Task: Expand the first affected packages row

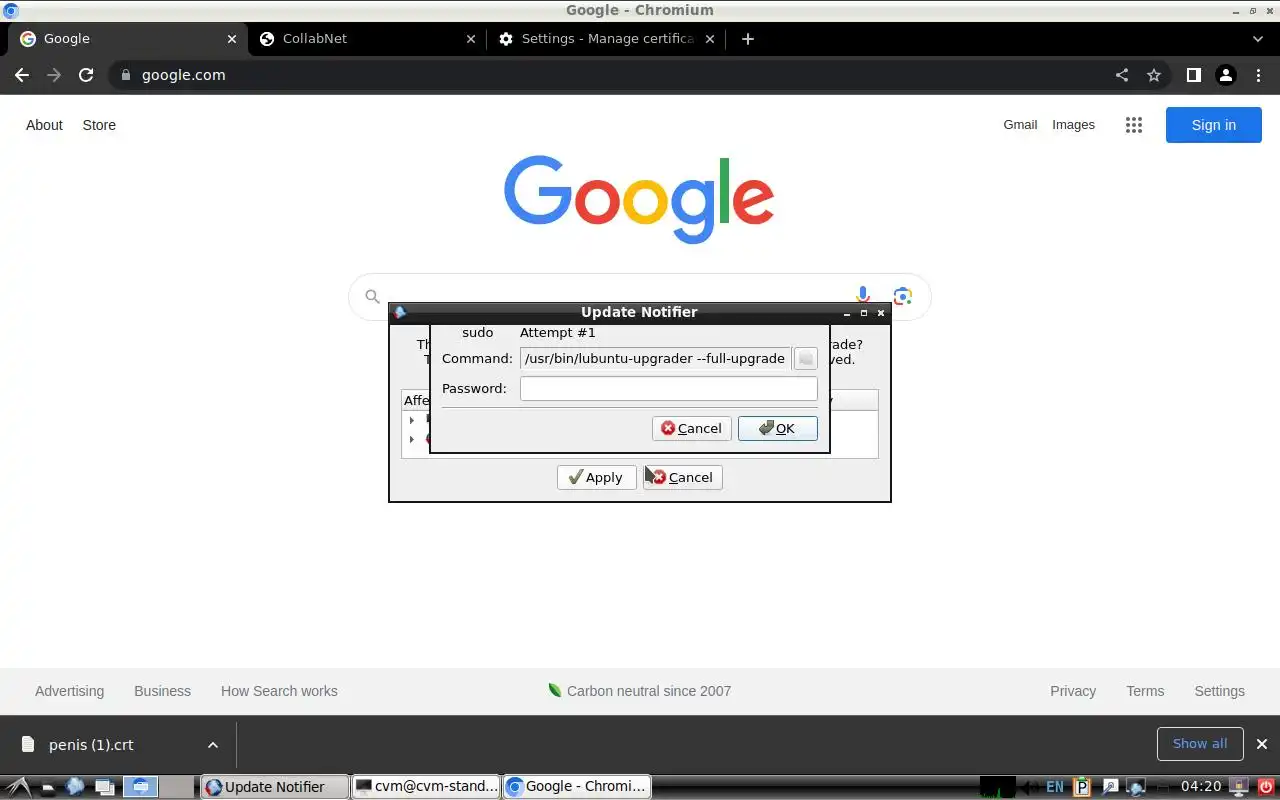Action: (x=412, y=420)
